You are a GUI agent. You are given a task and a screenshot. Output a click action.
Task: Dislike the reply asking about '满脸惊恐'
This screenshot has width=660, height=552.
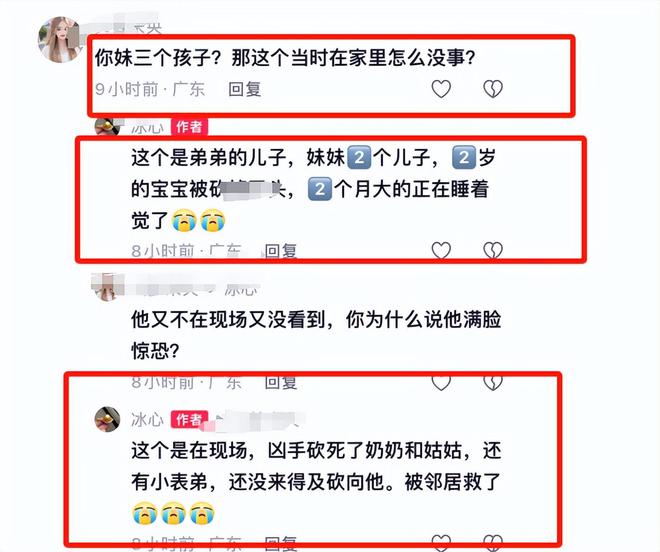point(493,382)
